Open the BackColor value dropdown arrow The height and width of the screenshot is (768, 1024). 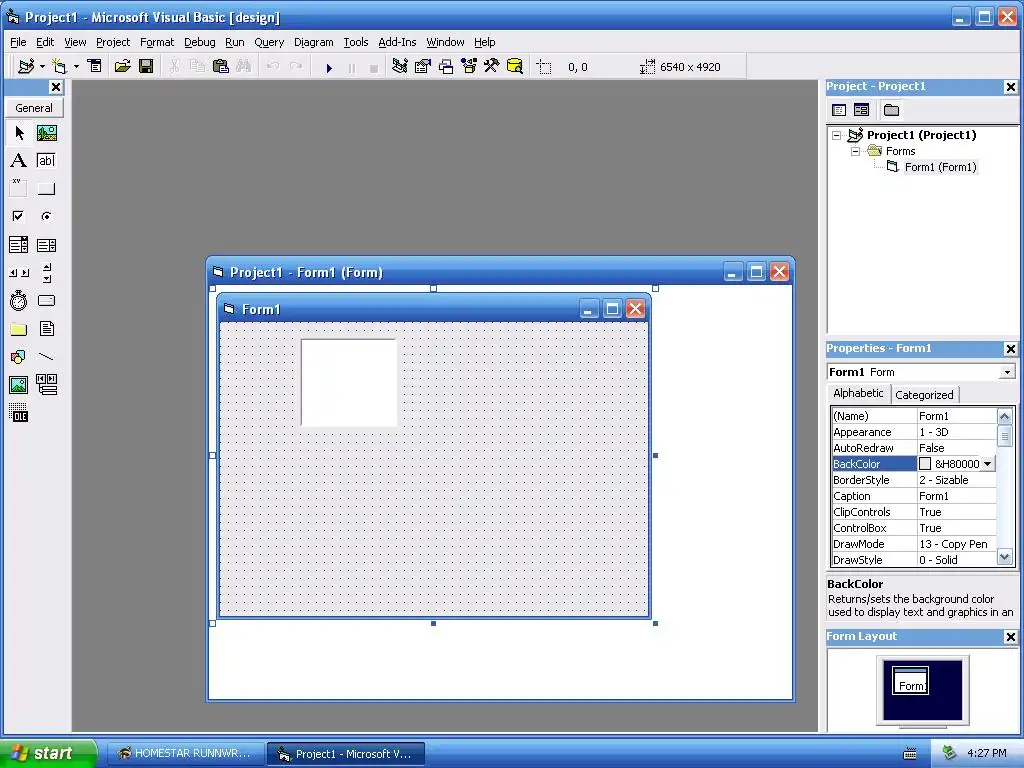(987, 464)
